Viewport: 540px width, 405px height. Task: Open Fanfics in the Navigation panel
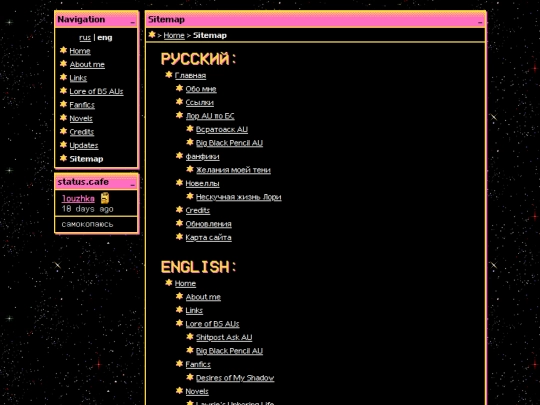(x=82, y=105)
